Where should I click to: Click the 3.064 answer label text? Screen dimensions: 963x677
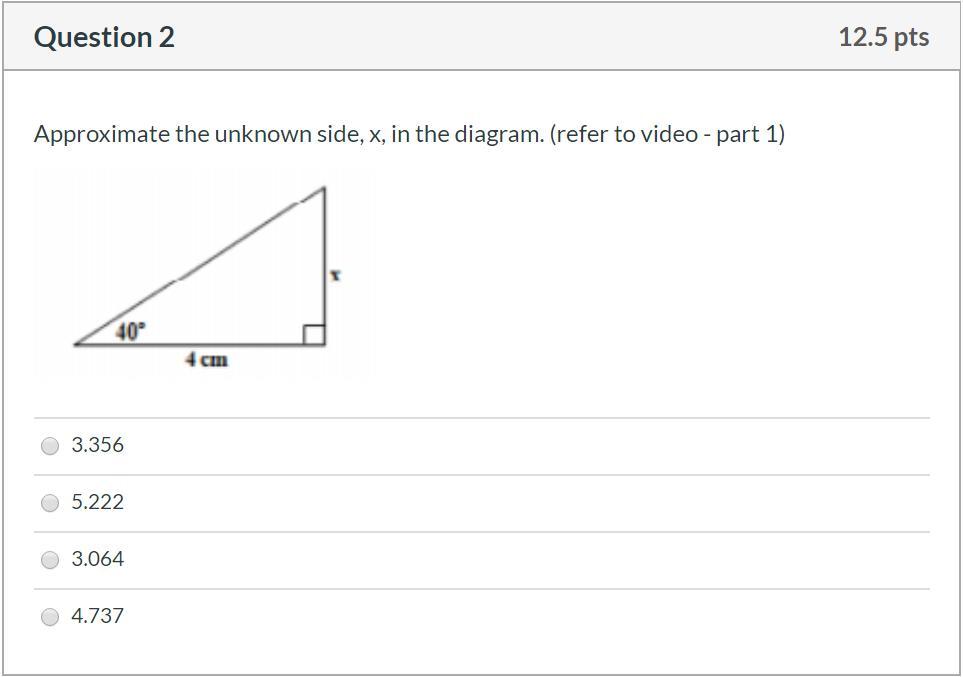click(97, 559)
